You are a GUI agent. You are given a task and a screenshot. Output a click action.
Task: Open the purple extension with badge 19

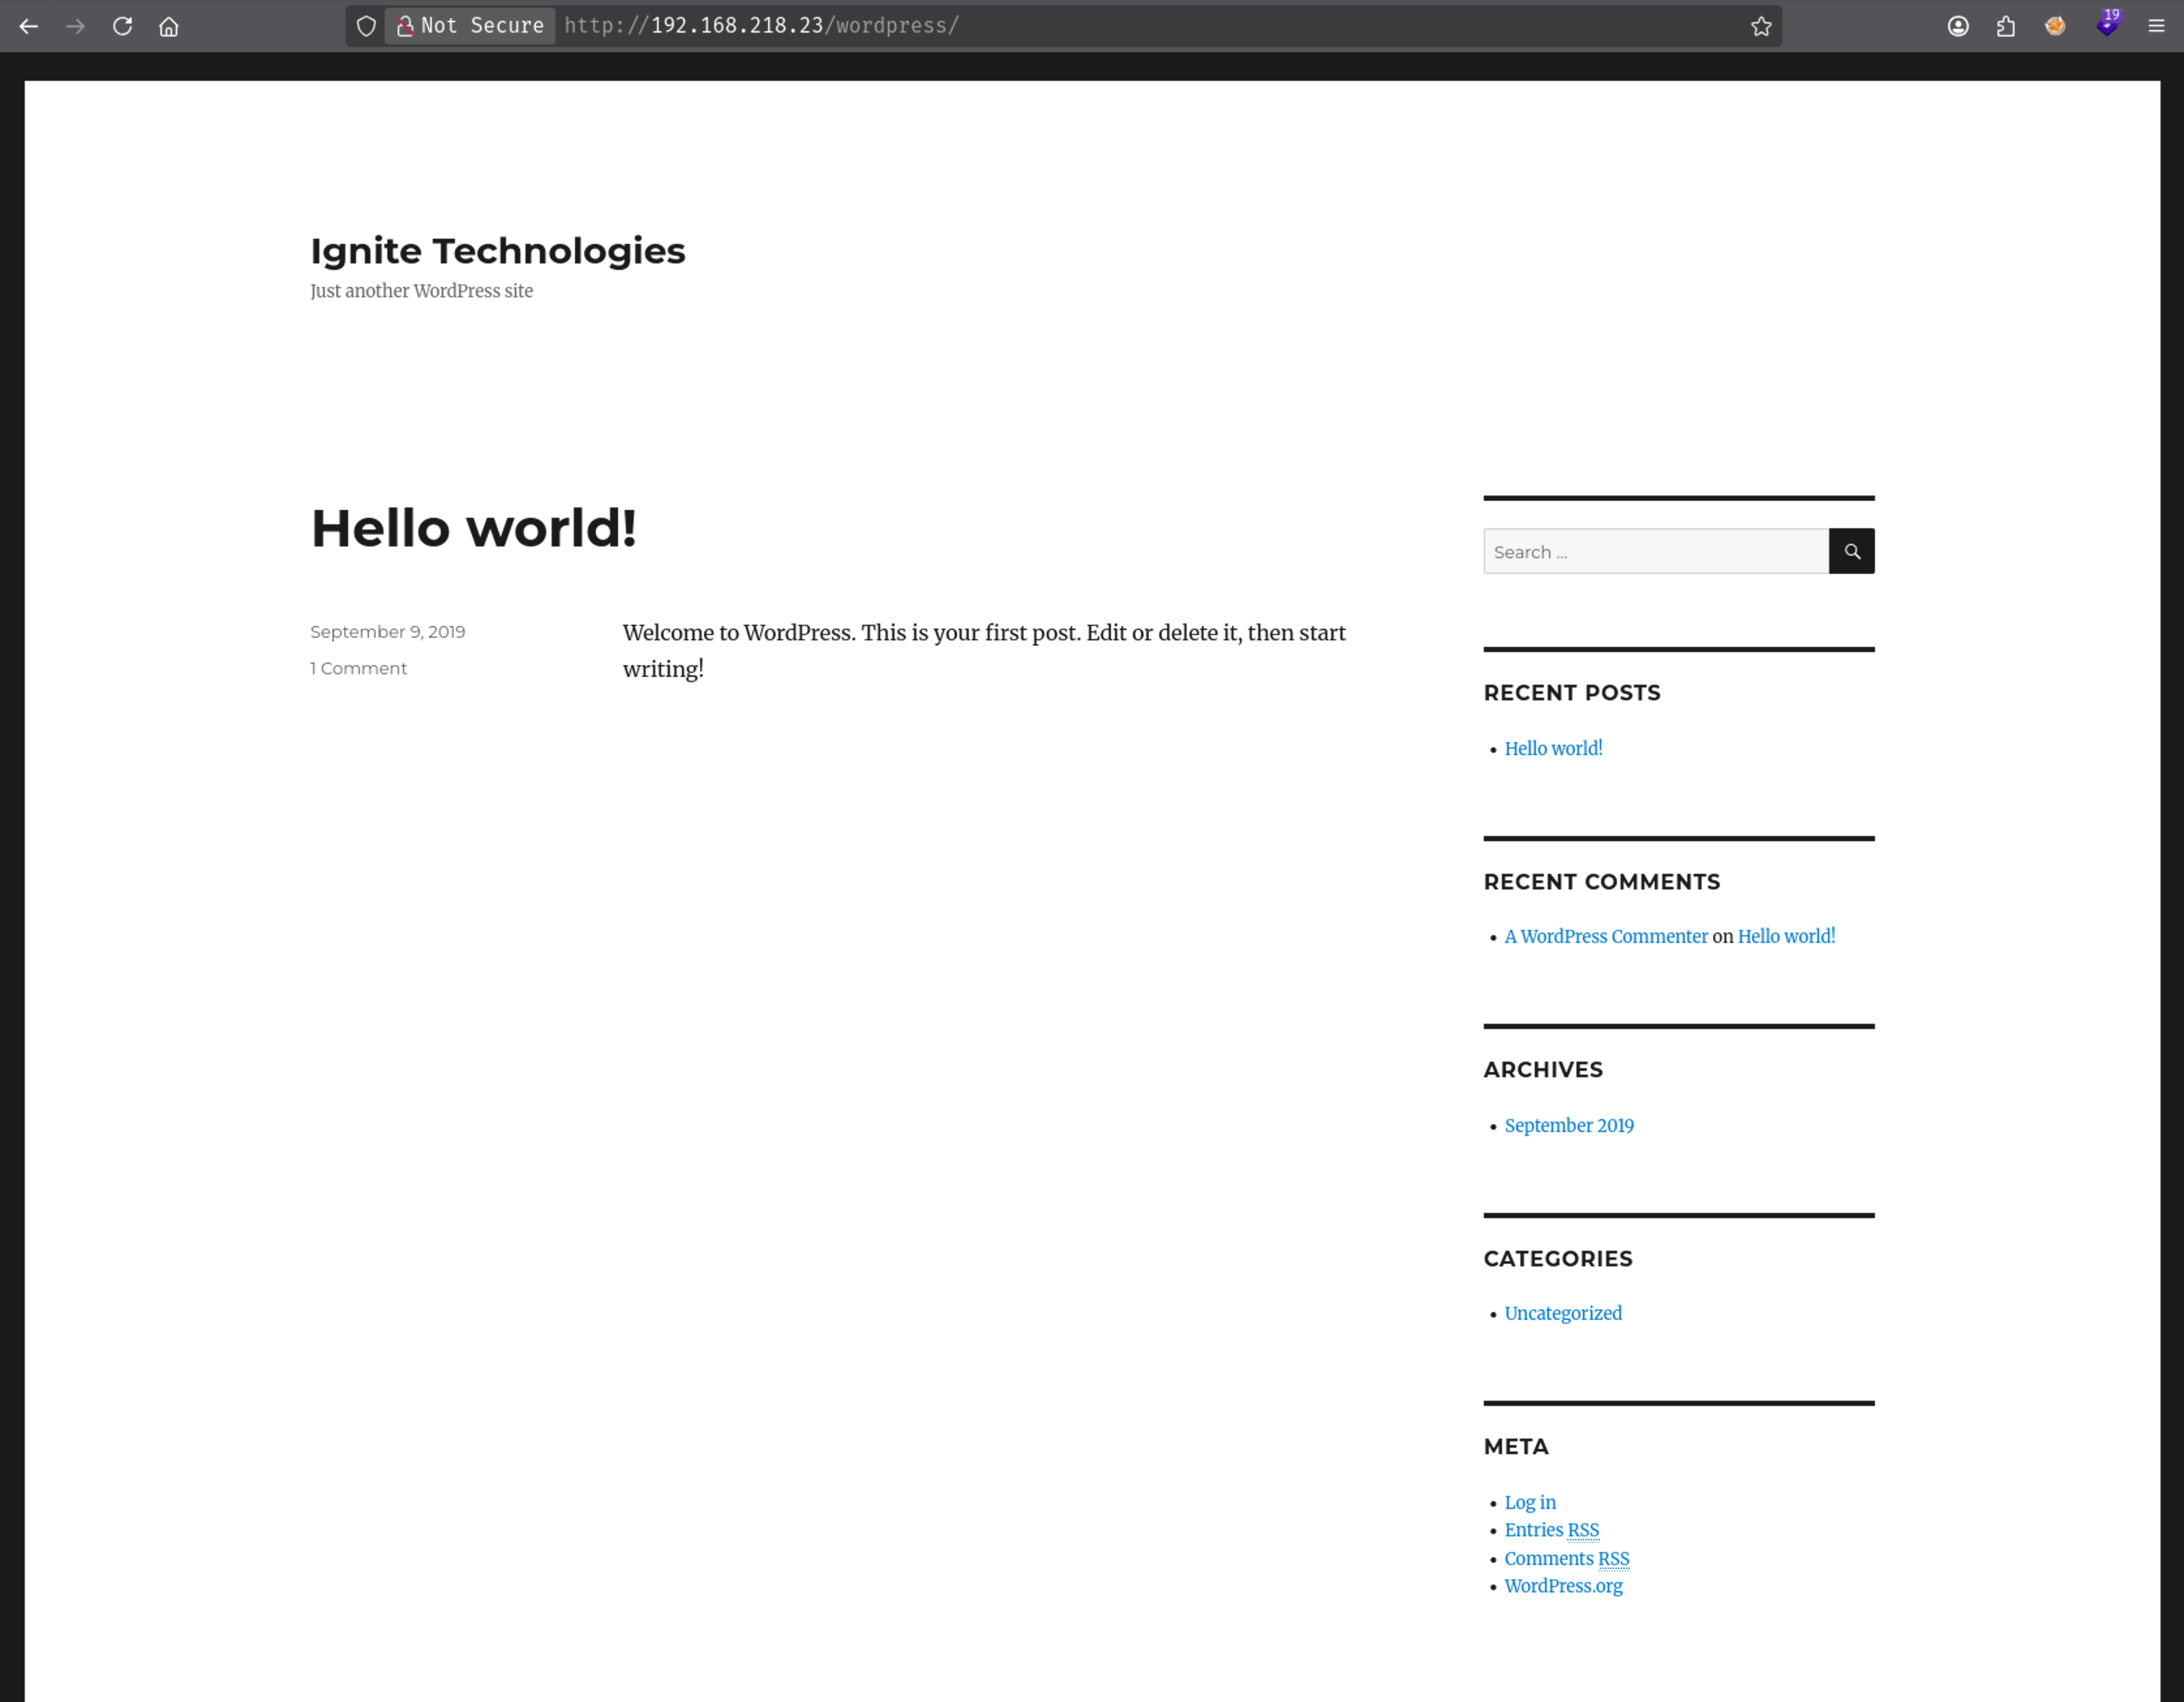point(2107,24)
